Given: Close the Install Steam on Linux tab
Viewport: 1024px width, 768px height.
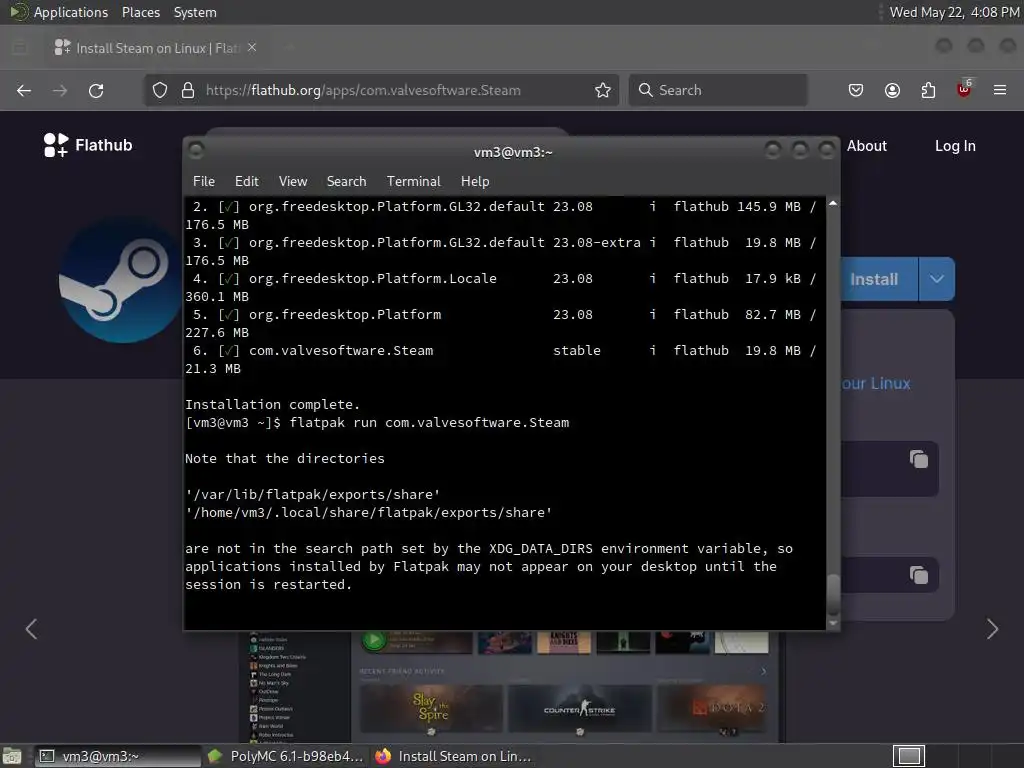Looking at the screenshot, I should [252, 48].
